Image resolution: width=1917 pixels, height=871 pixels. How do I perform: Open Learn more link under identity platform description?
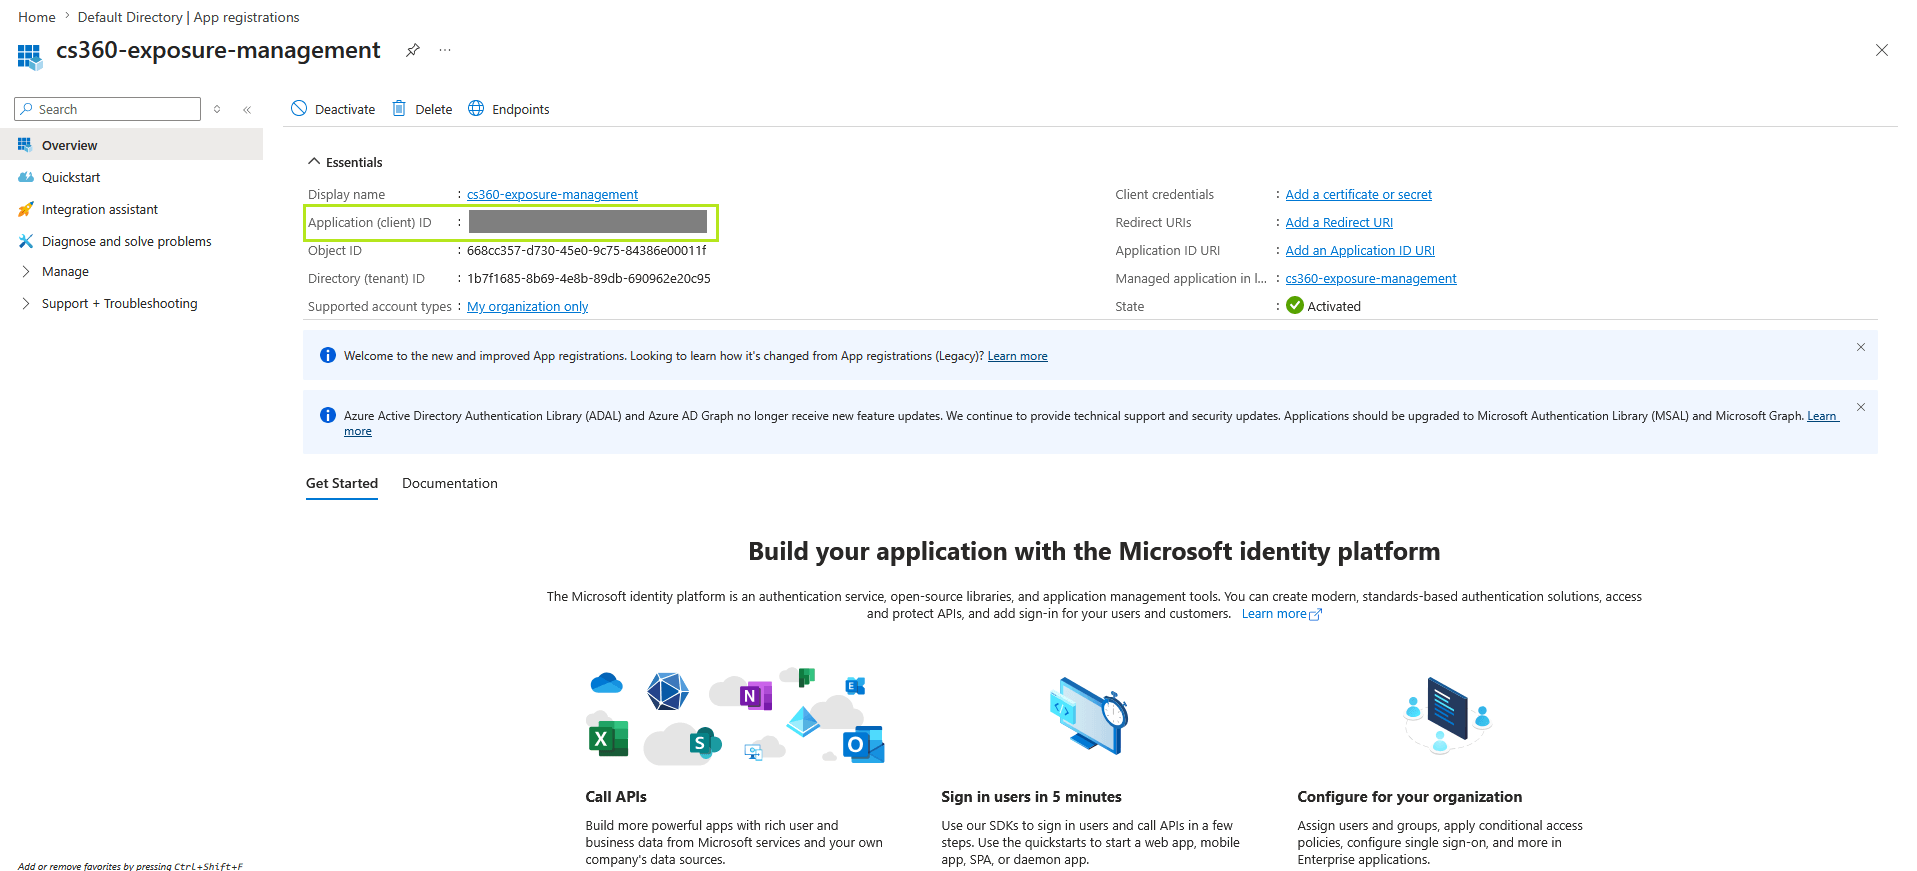point(1282,614)
